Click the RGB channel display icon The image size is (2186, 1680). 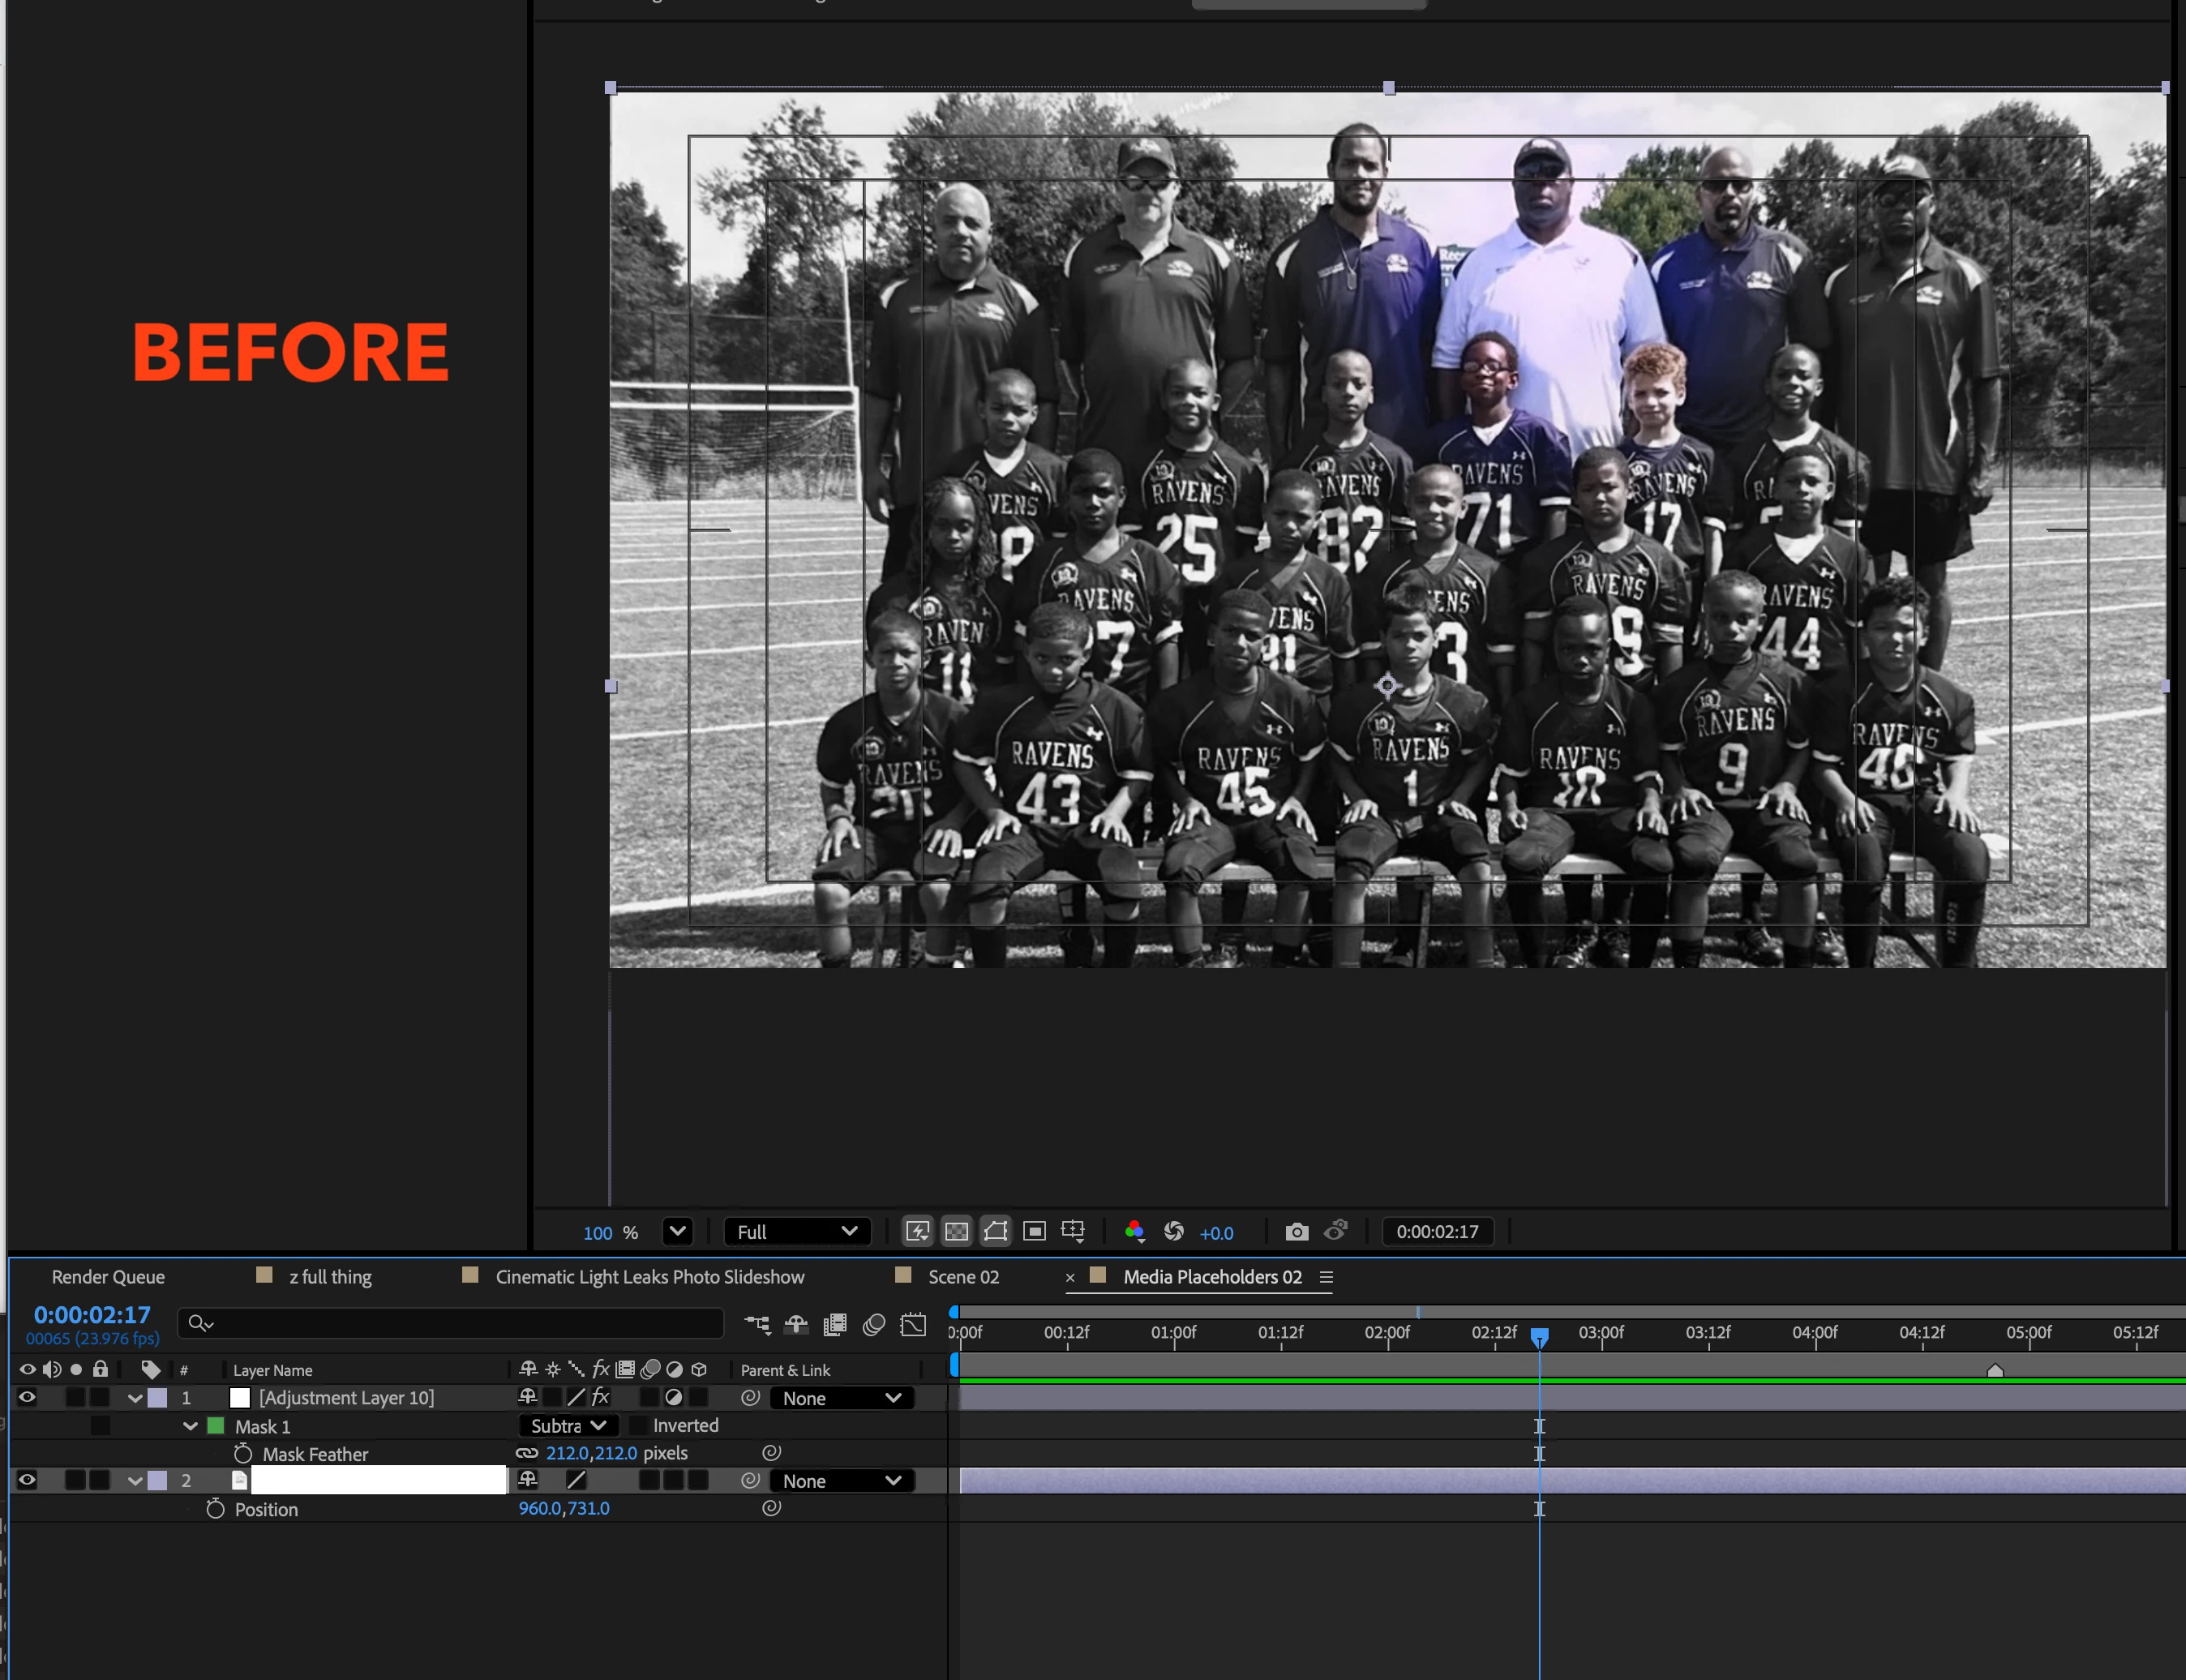coord(1134,1231)
